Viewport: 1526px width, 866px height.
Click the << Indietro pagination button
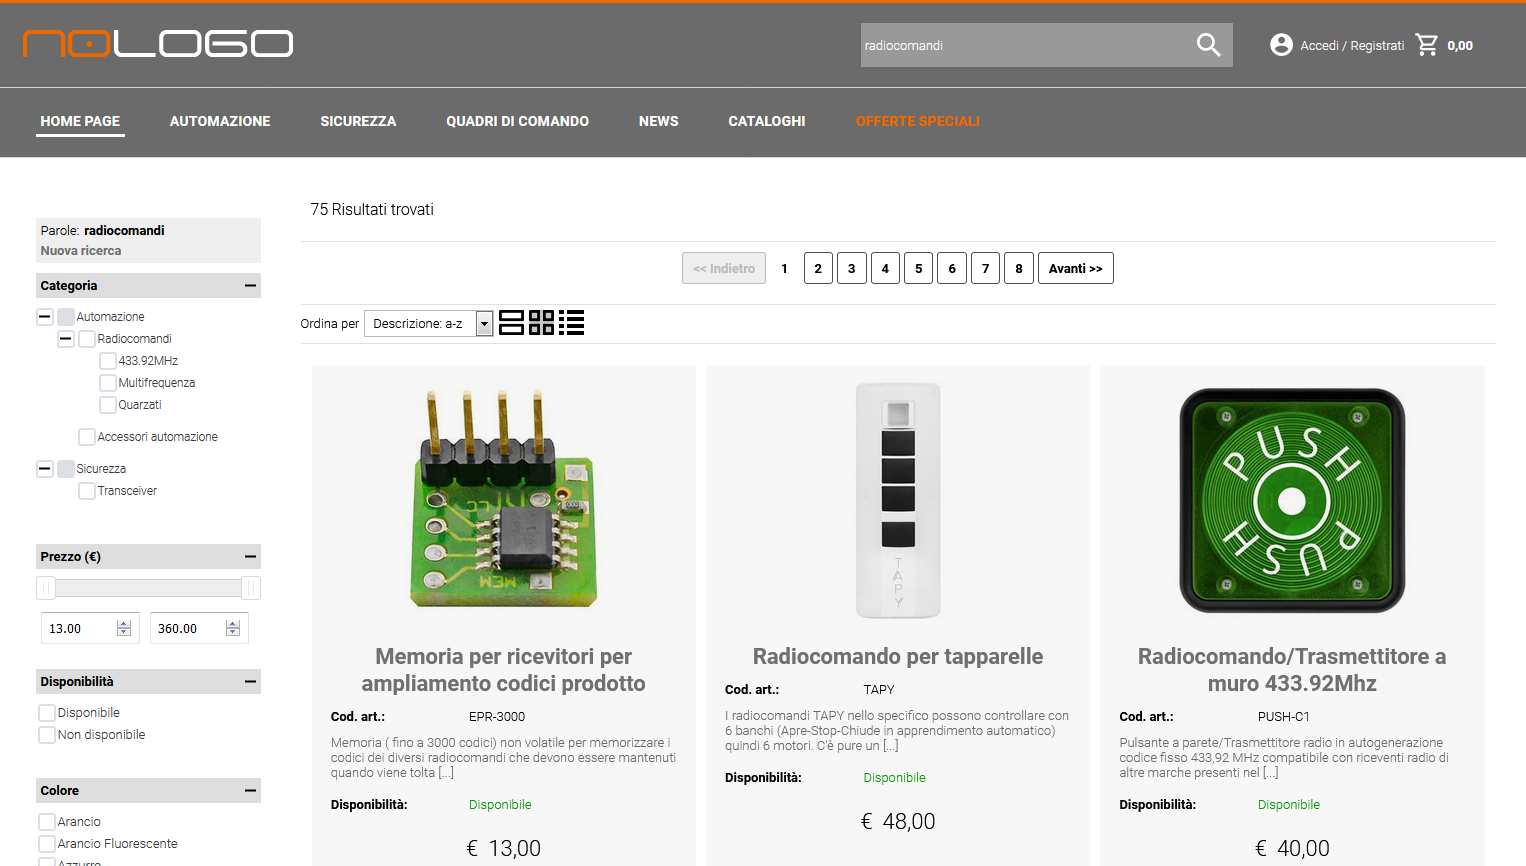(724, 268)
